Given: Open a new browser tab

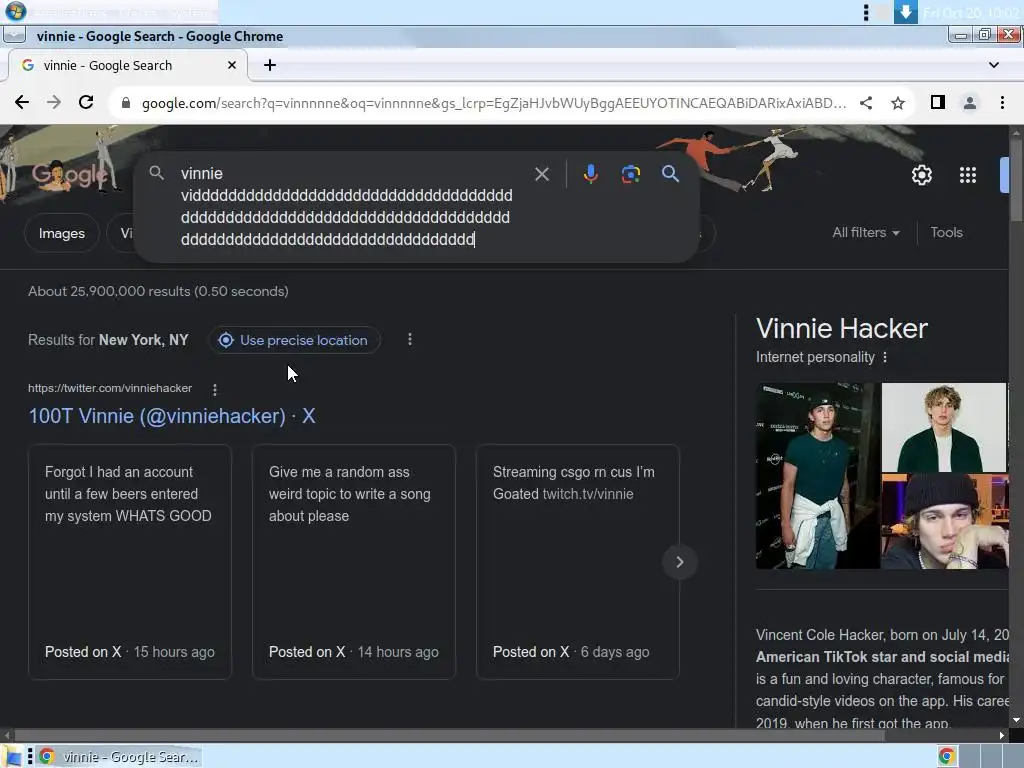Looking at the screenshot, I should [270, 65].
